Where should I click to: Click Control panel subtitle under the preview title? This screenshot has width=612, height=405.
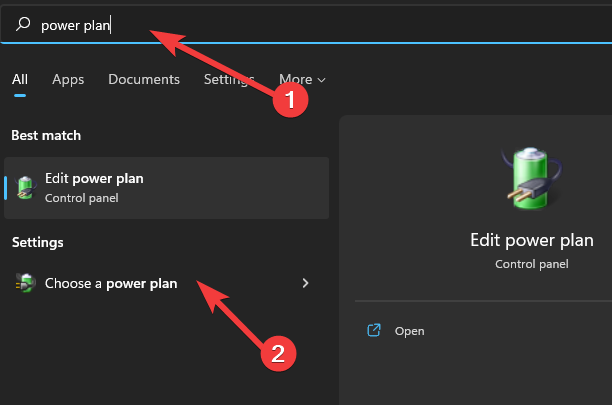(x=532, y=264)
